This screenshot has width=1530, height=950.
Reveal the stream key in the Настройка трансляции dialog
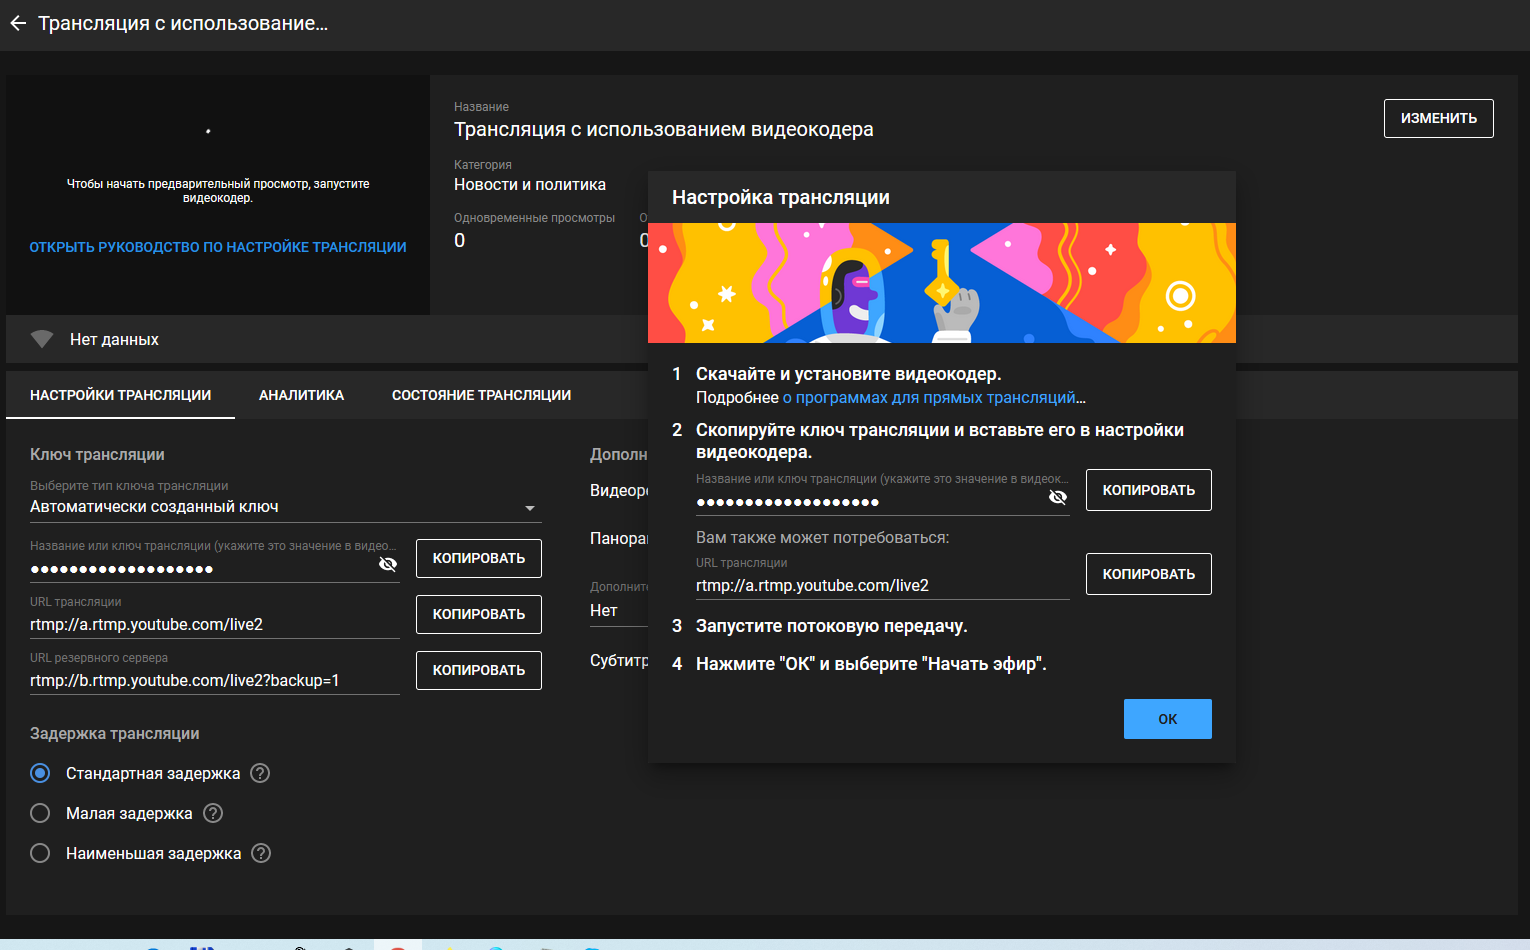click(1057, 498)
